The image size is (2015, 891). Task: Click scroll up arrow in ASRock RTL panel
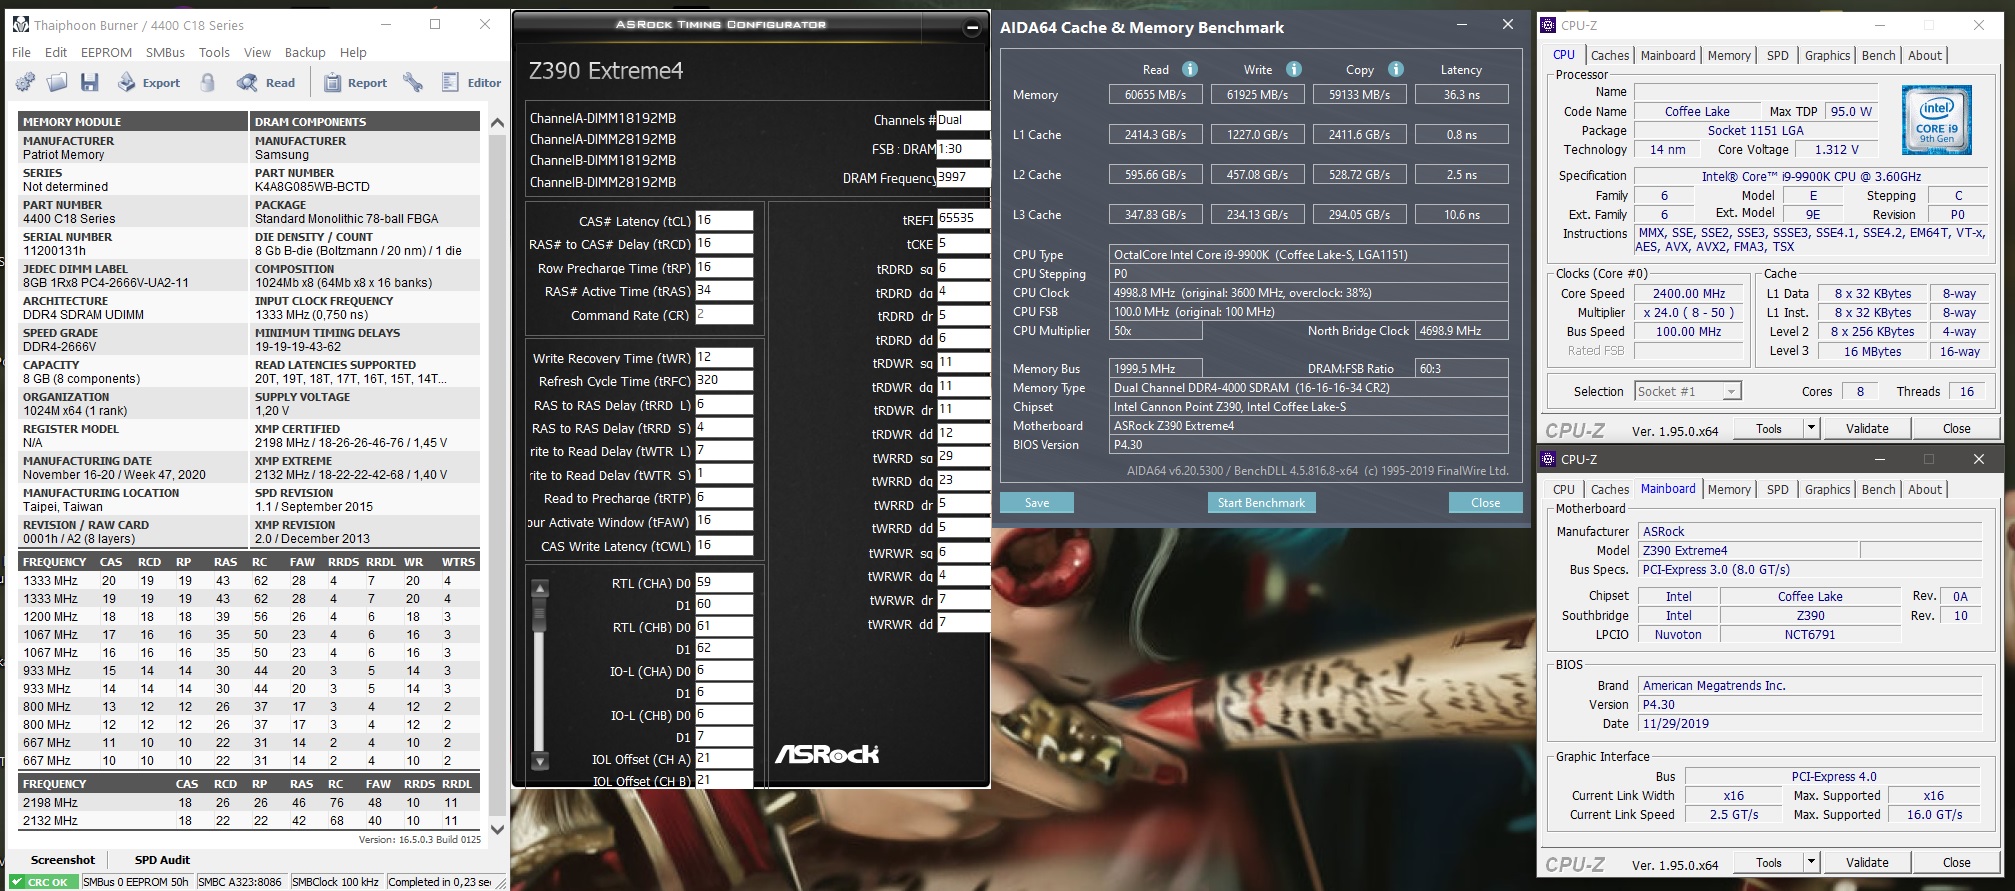pyautogui.click(x=540, y=588)
